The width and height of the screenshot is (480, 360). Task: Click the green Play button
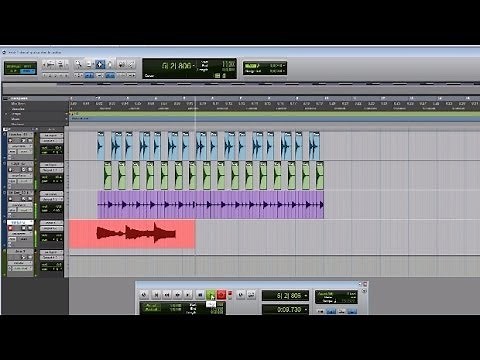[x=211, y=295]
